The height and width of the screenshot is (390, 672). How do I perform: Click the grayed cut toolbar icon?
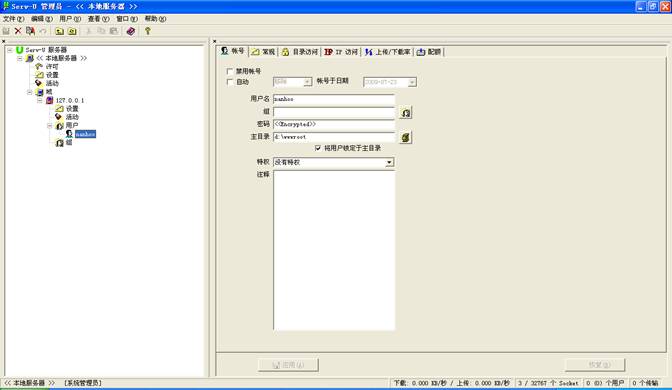tap(89, 31)
